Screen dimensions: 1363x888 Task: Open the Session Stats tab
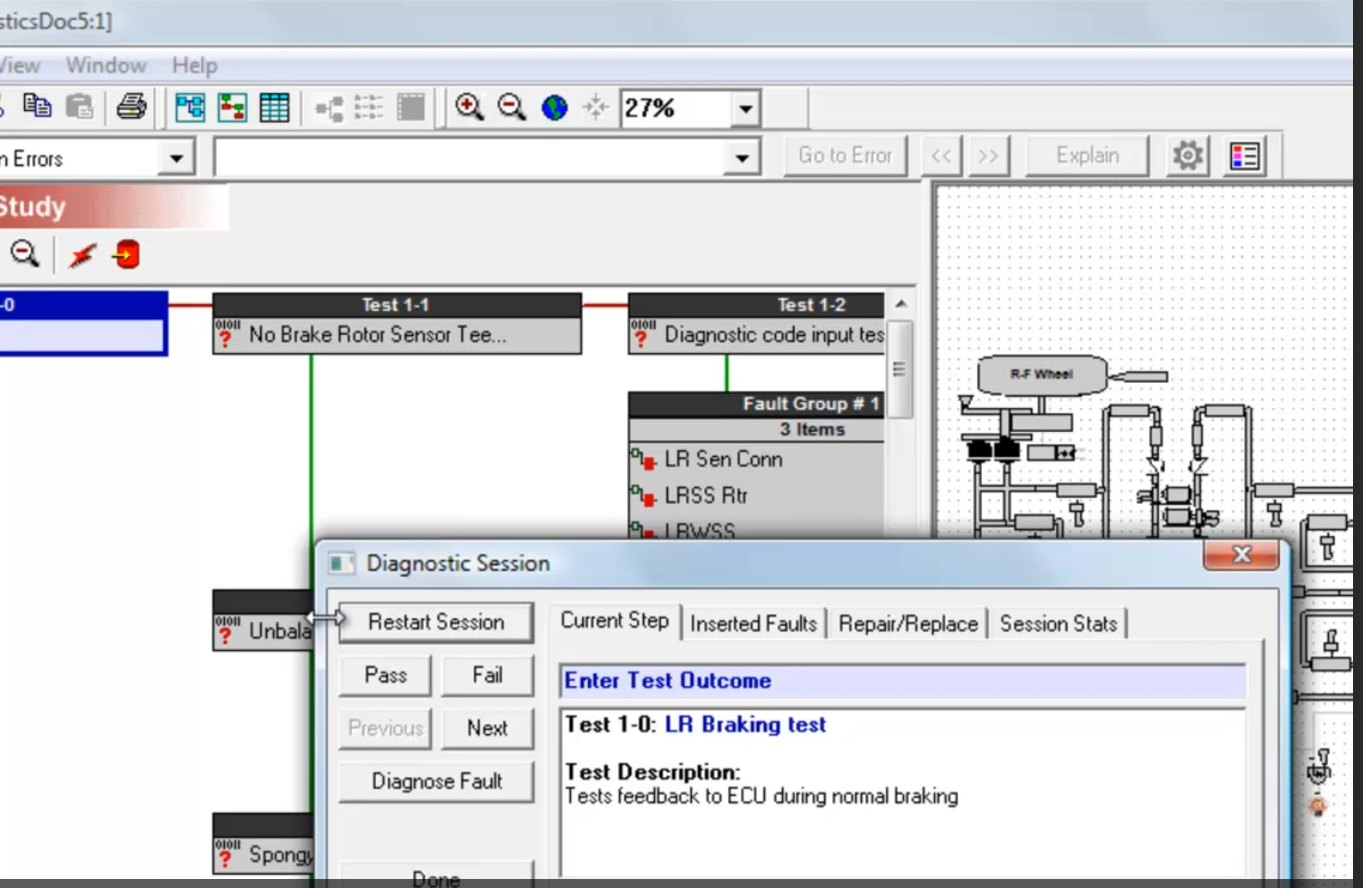click(1058, 623)
